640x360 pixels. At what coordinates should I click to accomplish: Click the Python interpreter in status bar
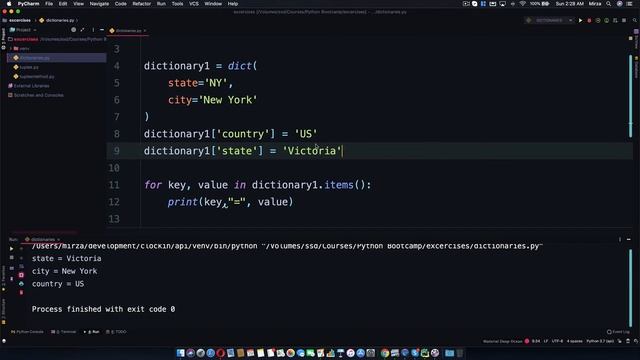click(x=600, y=341)
